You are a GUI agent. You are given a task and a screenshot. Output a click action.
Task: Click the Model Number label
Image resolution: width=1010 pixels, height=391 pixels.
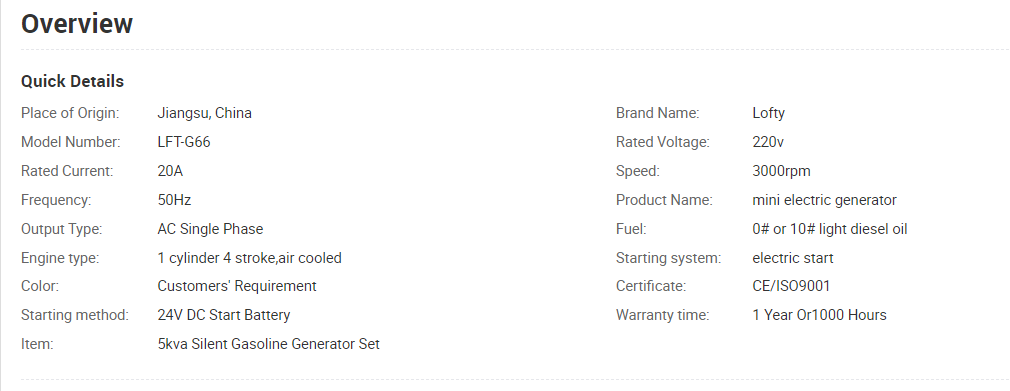[71, 142]
